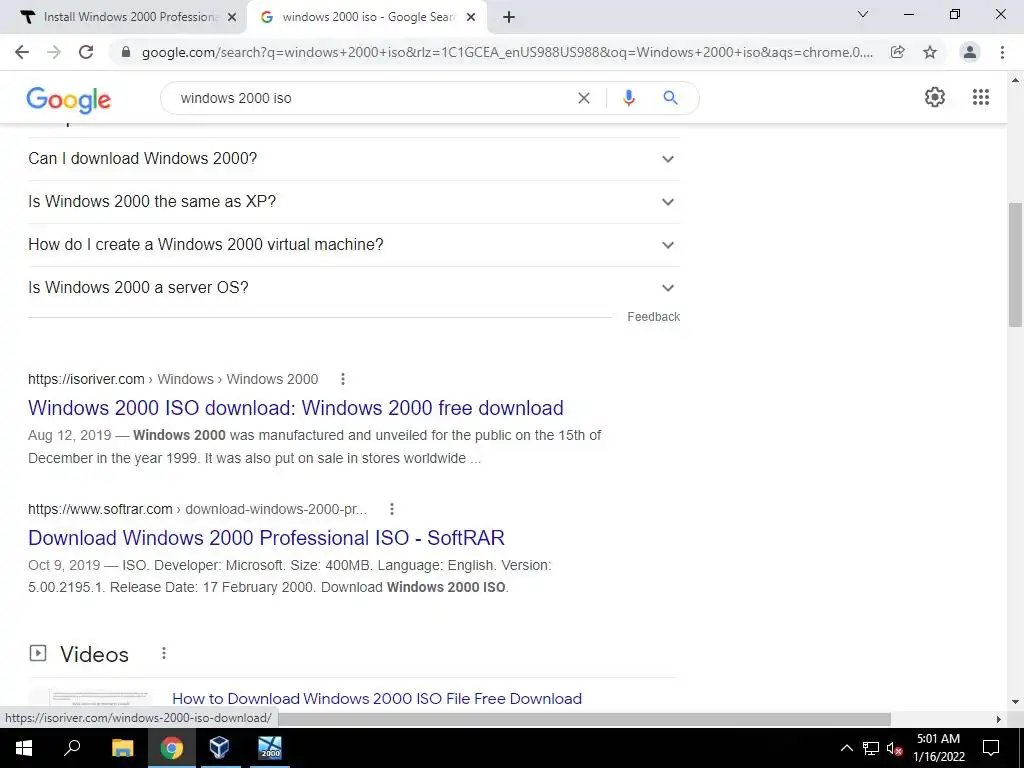Open the Google apps grid

click(981, 97)
